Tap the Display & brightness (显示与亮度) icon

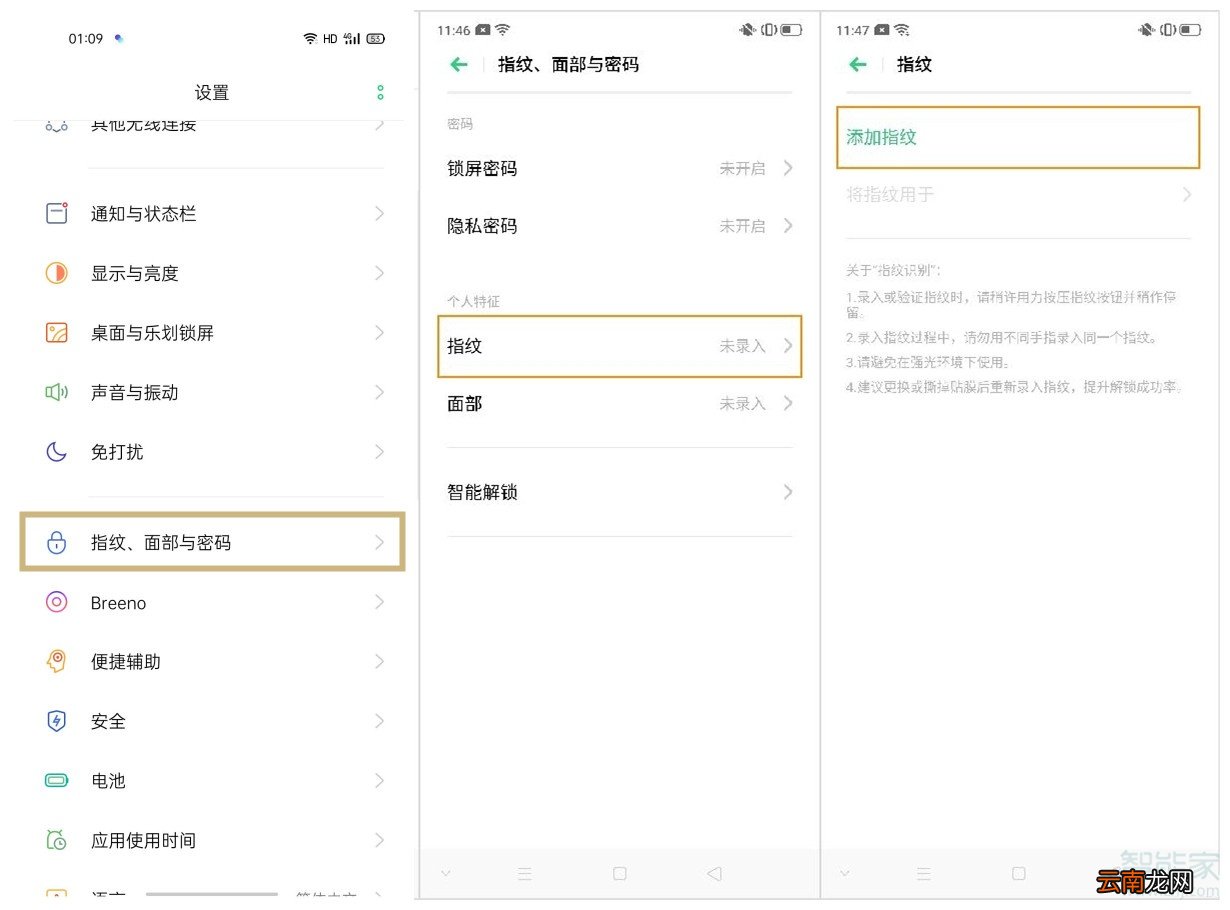coord(57,273)
